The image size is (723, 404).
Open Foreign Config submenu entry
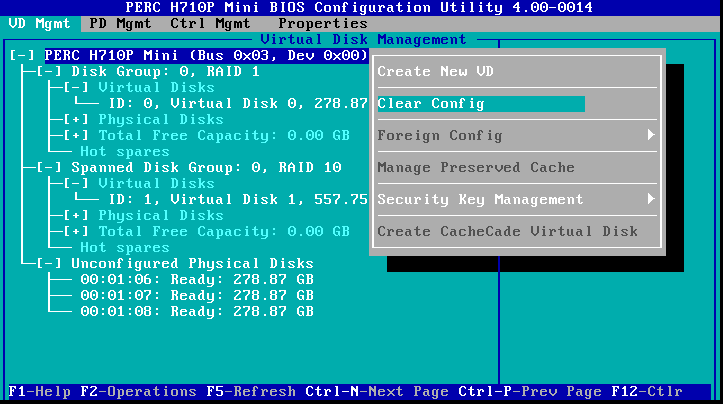point(517,136)
